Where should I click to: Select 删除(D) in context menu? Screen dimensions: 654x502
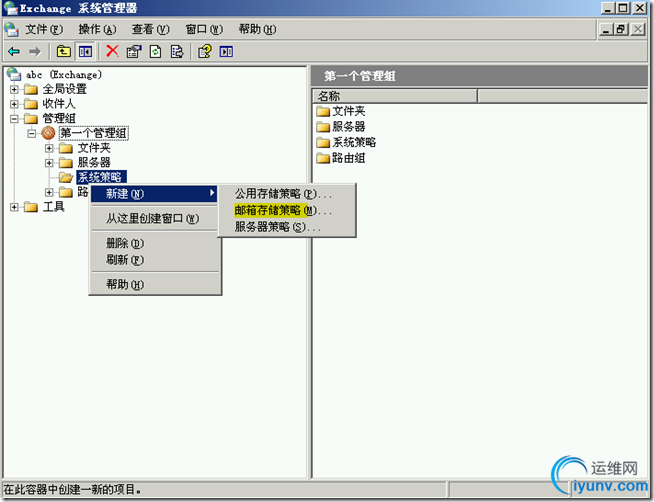pos(154,243)
